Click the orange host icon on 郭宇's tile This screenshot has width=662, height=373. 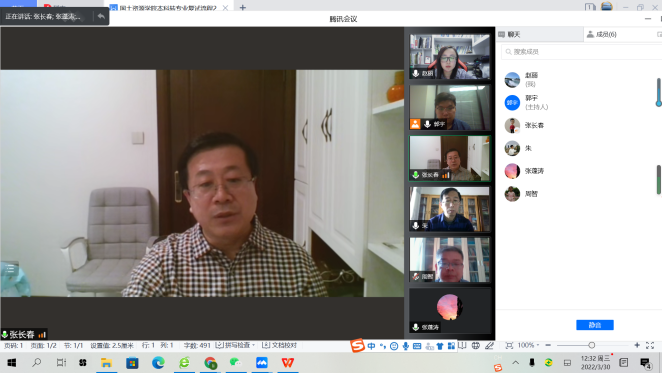[415, 124]
